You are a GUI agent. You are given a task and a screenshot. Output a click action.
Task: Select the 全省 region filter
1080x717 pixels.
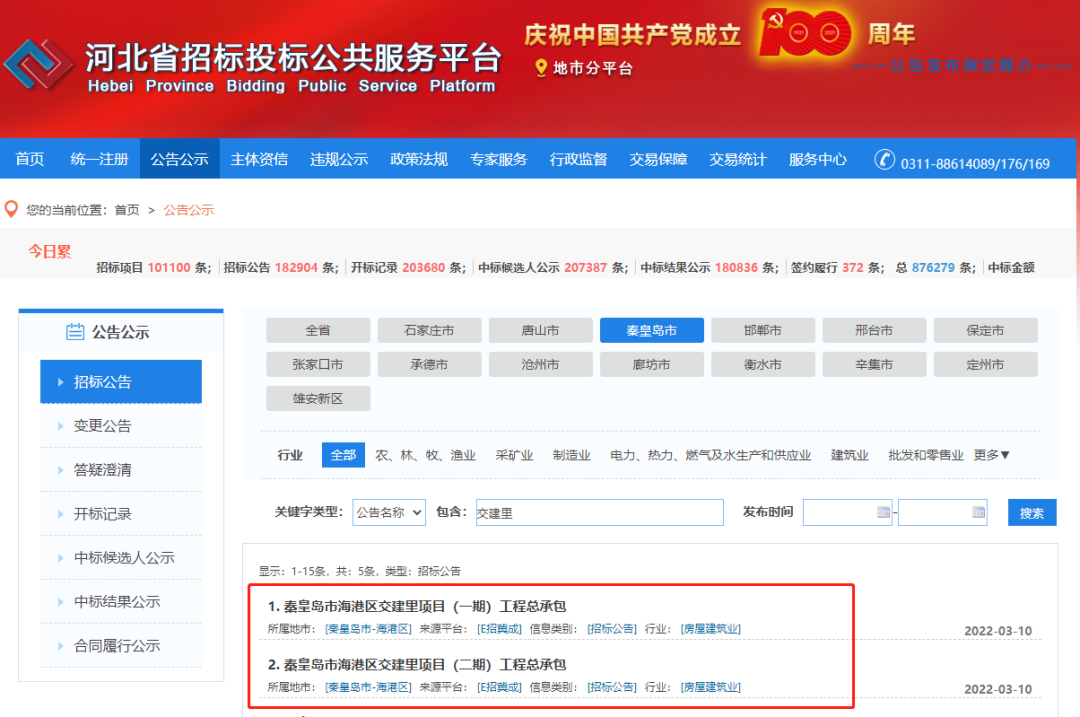click(318, 330)
